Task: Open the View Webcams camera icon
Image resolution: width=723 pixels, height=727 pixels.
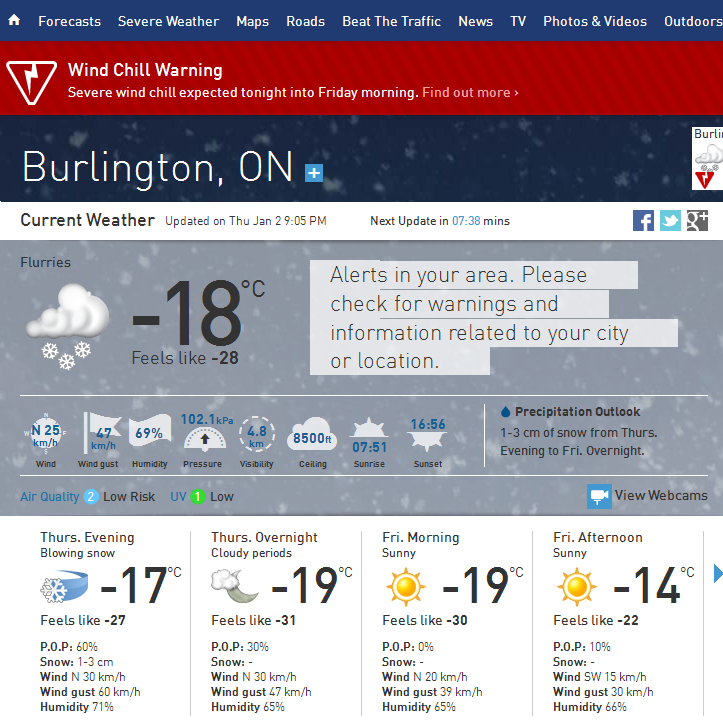Action: click(599, 496)
